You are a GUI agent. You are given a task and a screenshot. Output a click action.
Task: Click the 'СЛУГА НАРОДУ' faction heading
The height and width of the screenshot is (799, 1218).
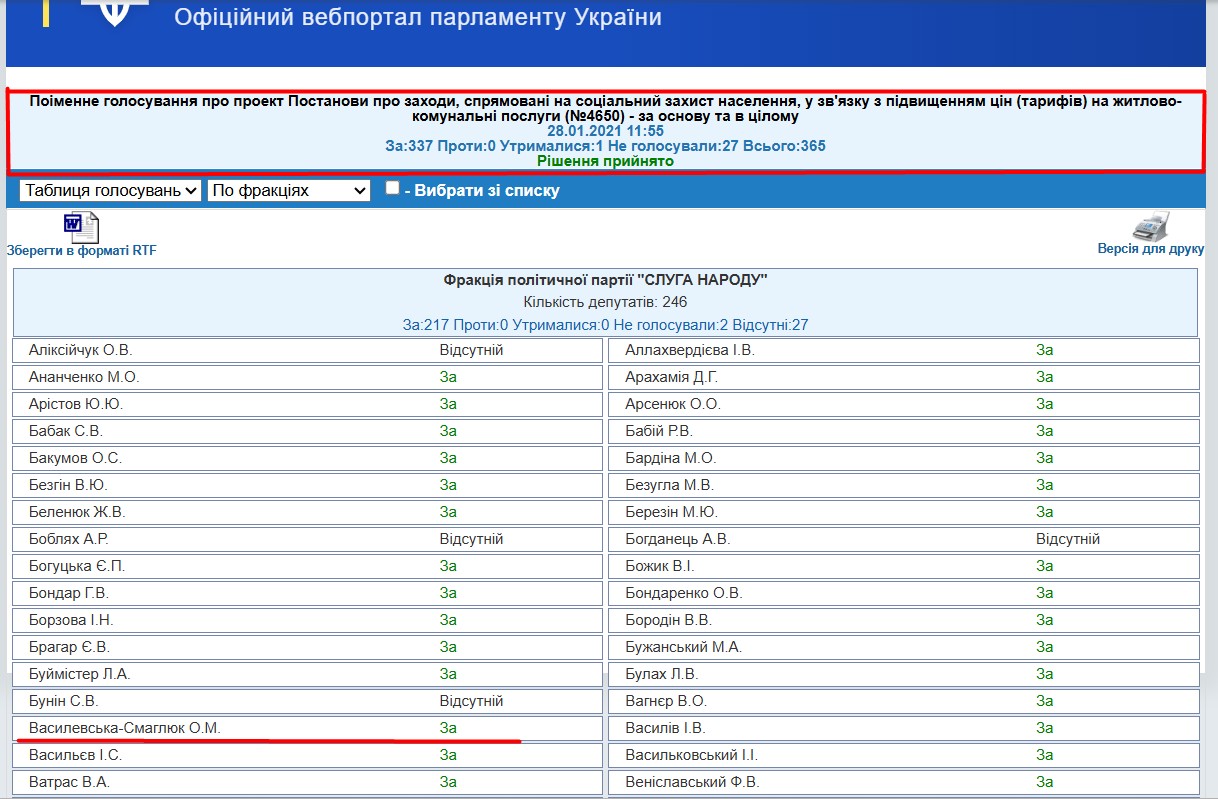point(606,280)
